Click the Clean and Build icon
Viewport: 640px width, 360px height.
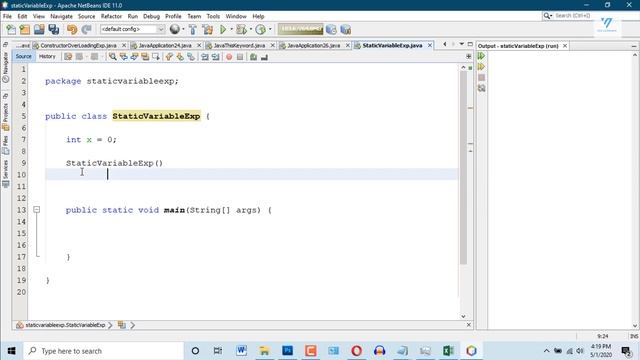[208, 29]
